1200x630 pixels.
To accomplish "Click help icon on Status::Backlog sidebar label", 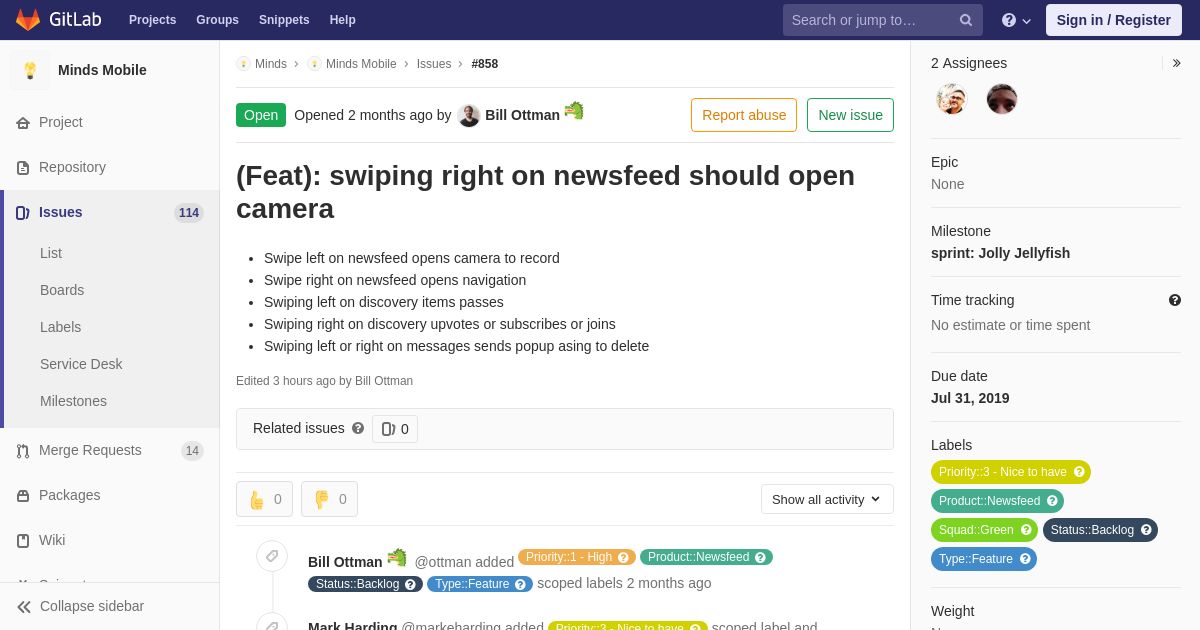I will pyautogui.click(x=1146, y=530).
